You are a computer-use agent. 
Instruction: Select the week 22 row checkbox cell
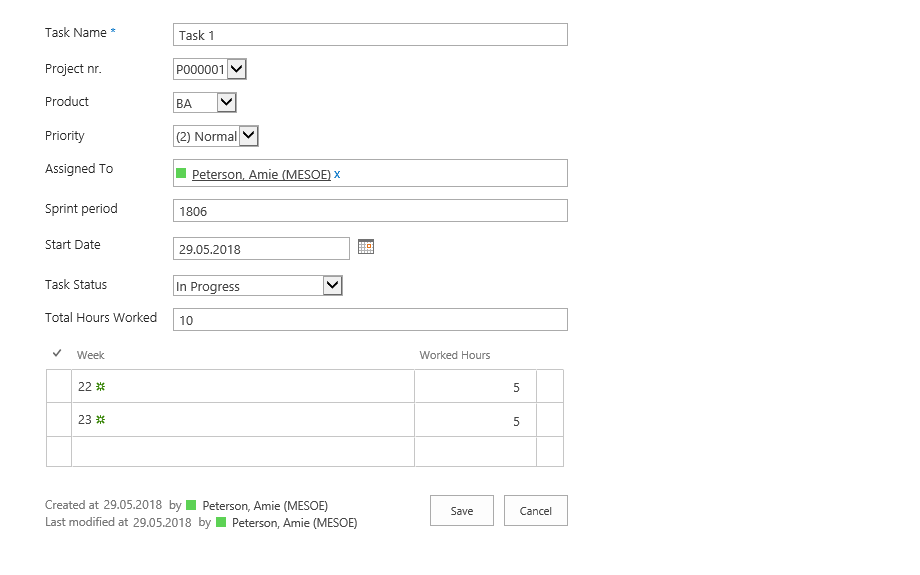tap(59, 387)
